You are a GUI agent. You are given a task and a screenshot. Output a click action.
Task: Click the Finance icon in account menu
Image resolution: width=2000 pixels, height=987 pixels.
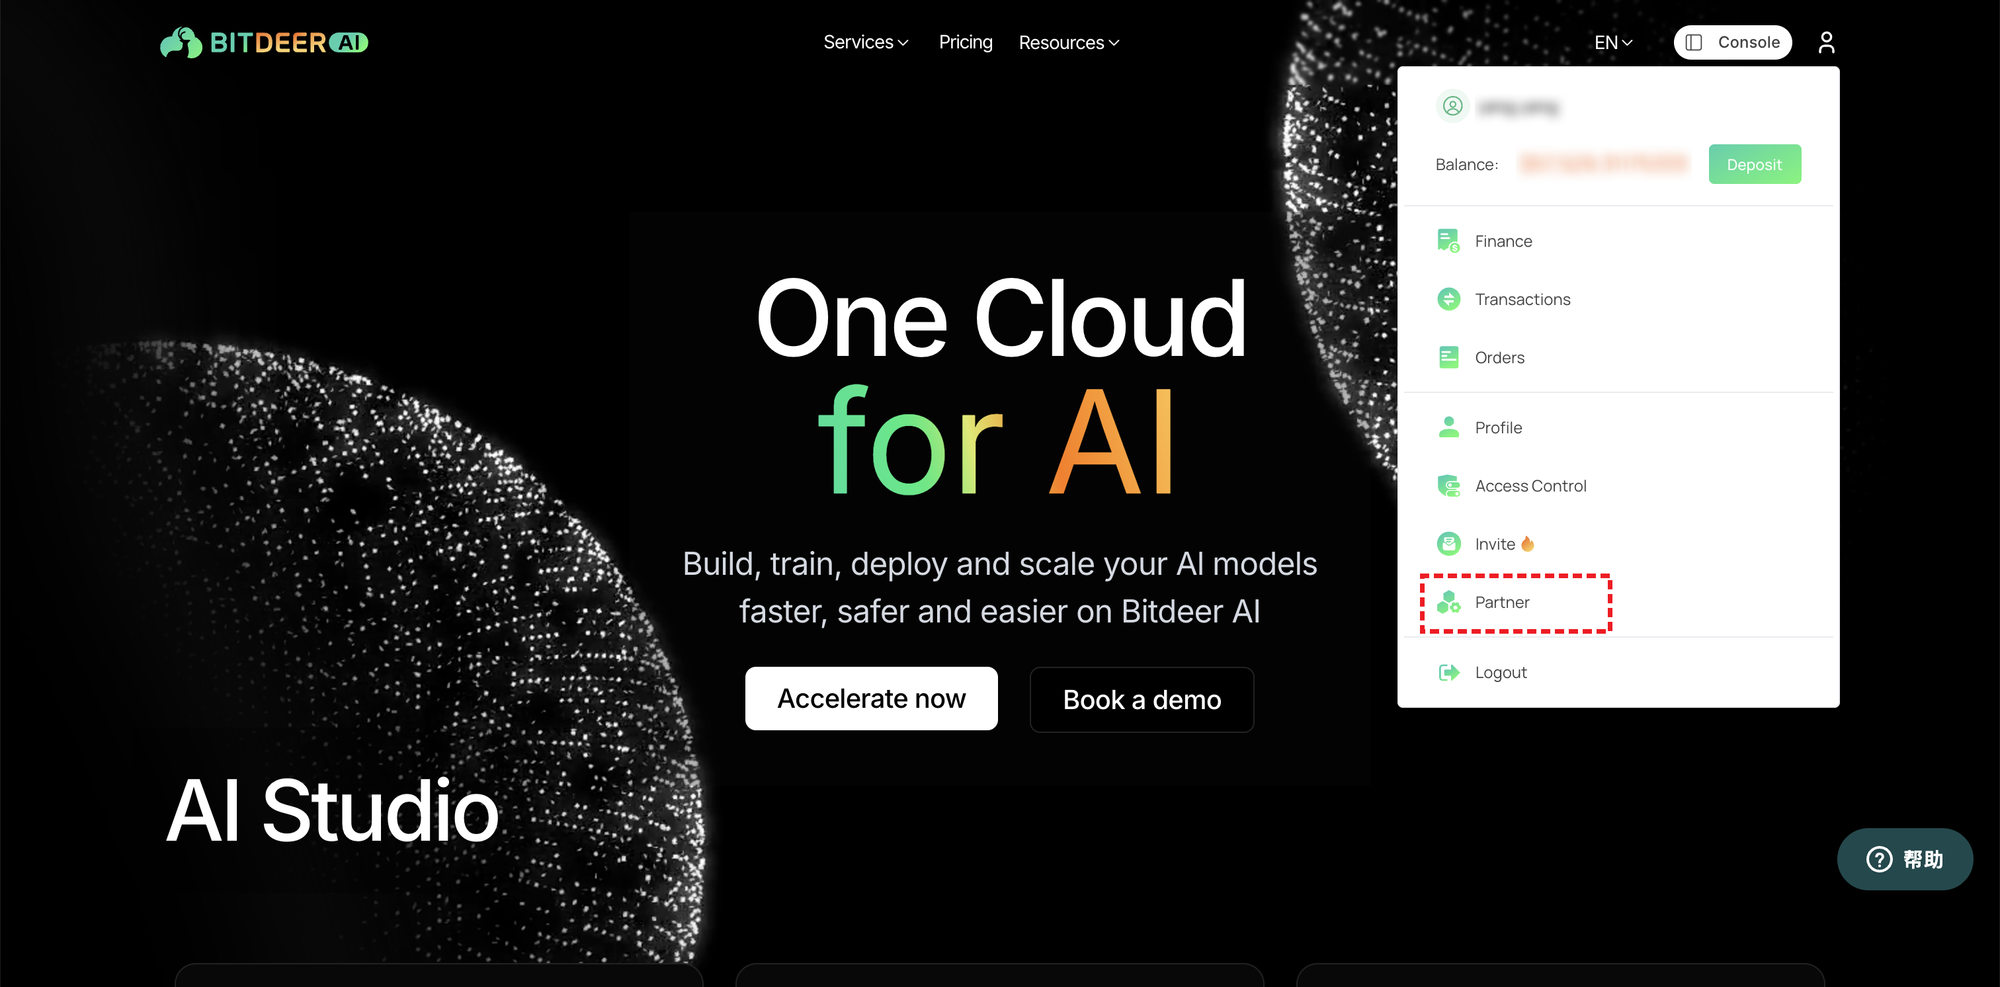click(1448, 241)
